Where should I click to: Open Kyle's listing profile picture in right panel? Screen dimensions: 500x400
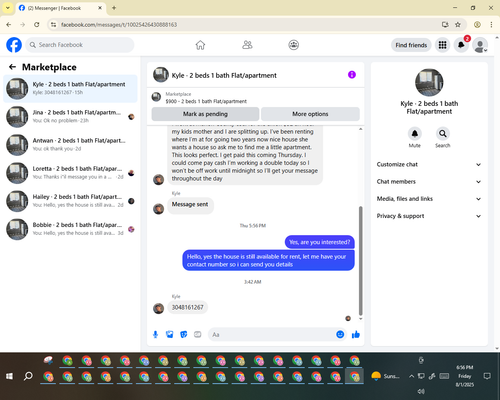point(429,83)
